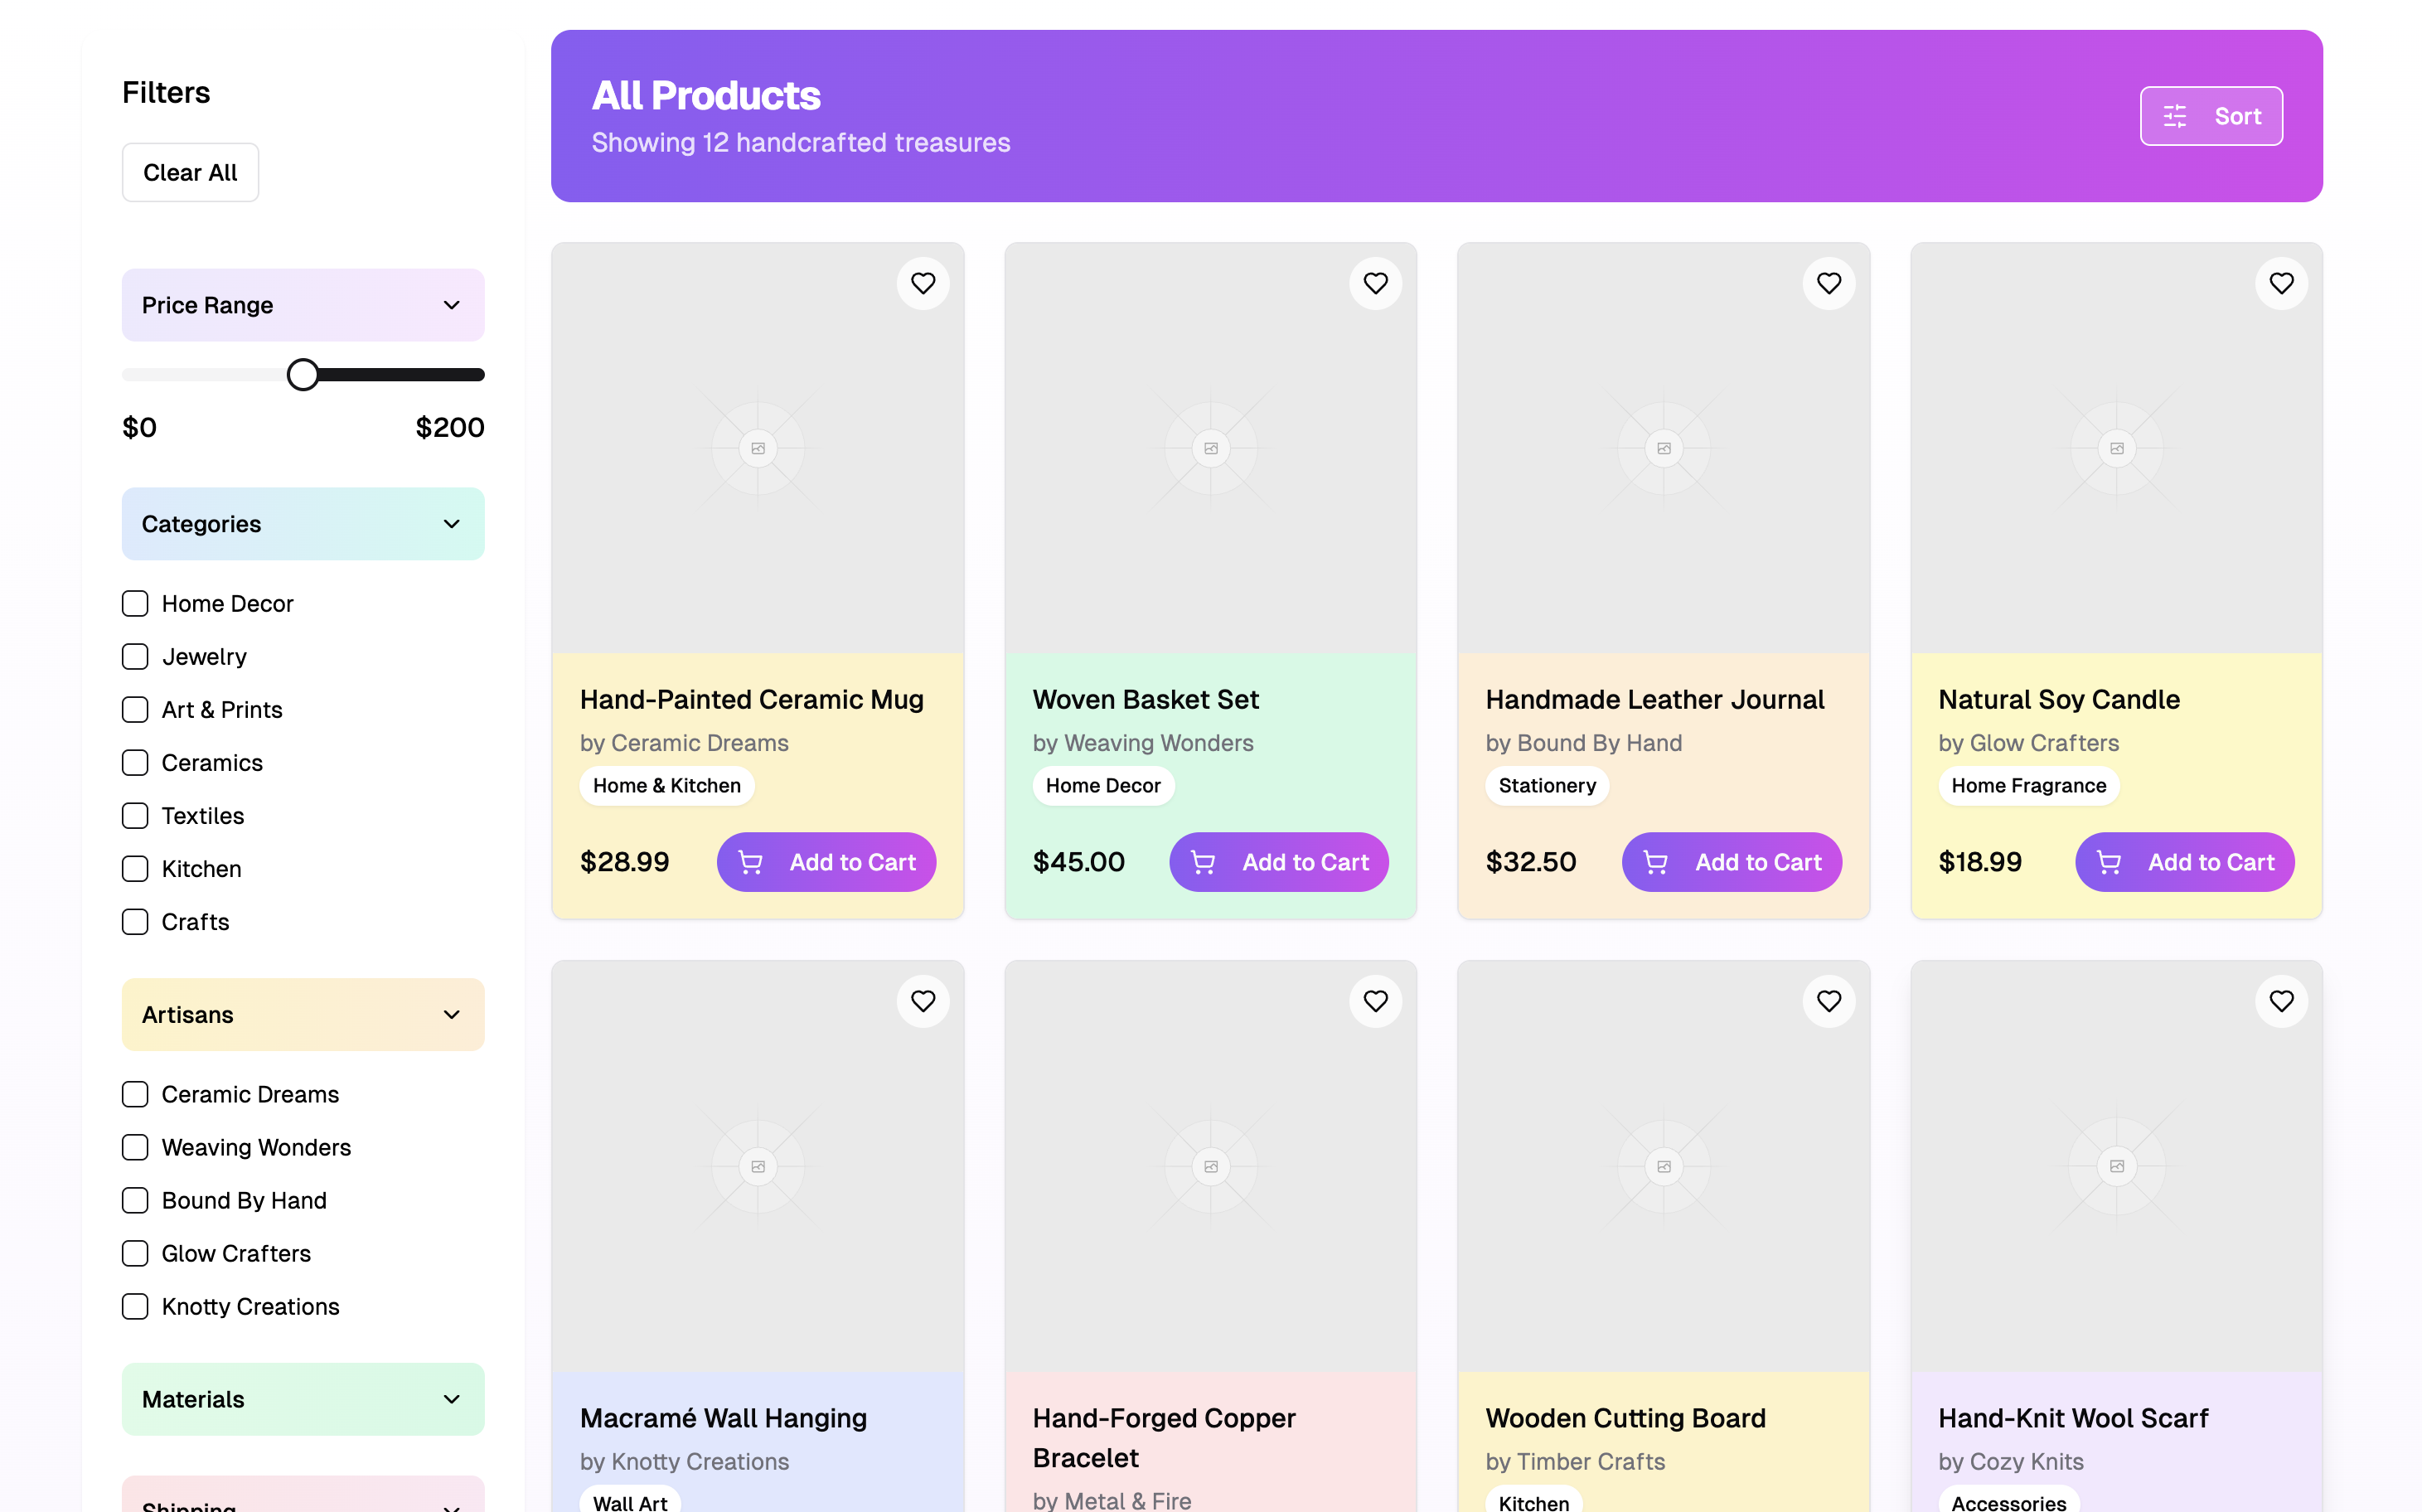Collapse the Artisans filter header
This screenshot has width=2422, height=1512.
pyautogui.click(x=302, y=1015)
